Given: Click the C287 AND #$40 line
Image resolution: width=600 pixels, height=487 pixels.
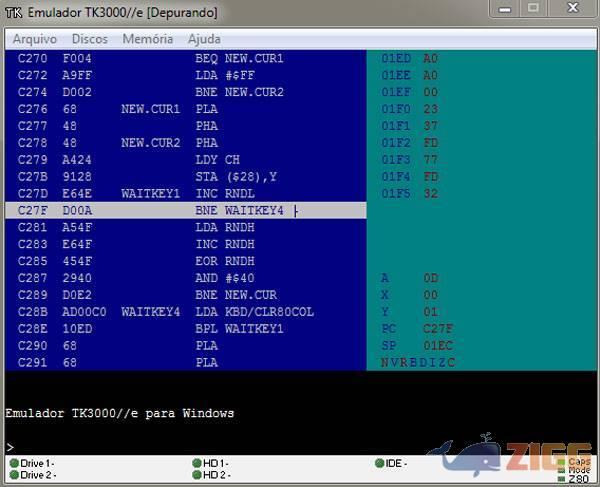Looking at the screenshot, I should 186,278.
